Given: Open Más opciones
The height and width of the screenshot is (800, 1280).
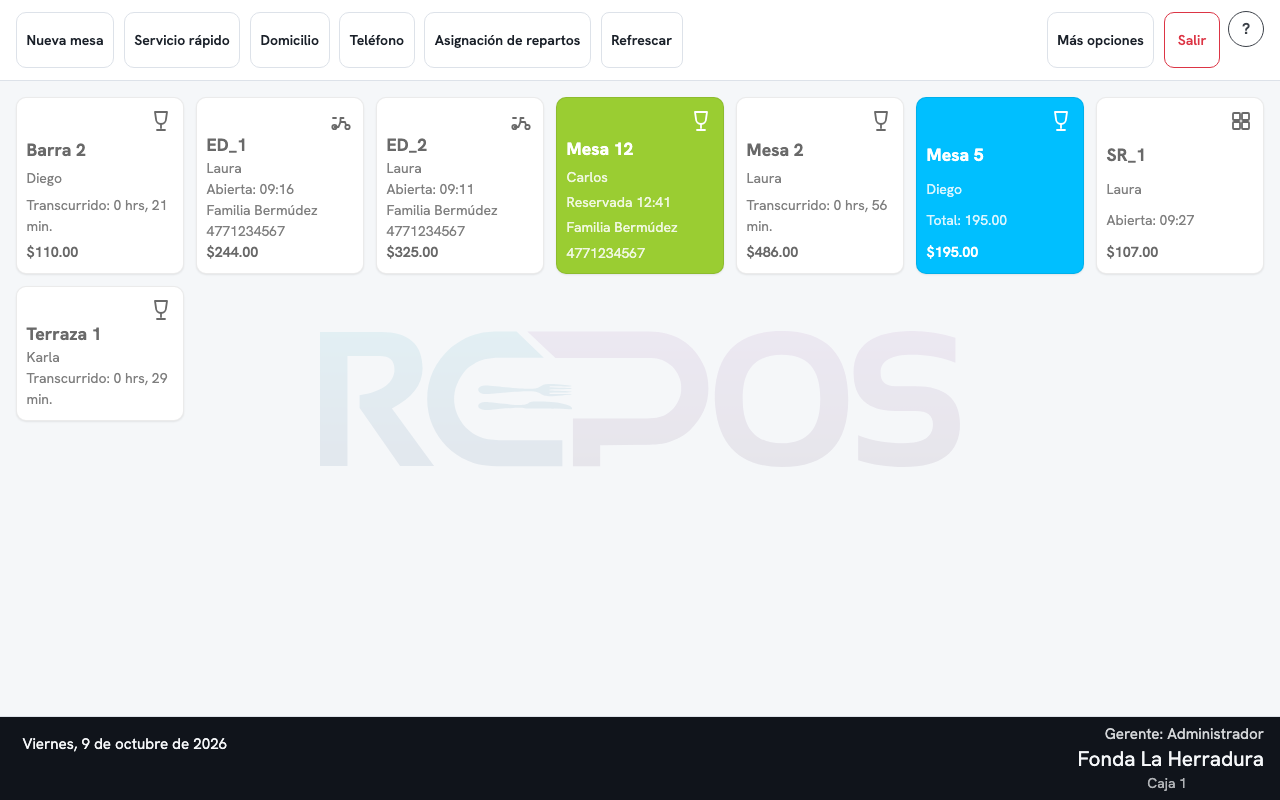Looking at the screenshot, I should 1100,40.
